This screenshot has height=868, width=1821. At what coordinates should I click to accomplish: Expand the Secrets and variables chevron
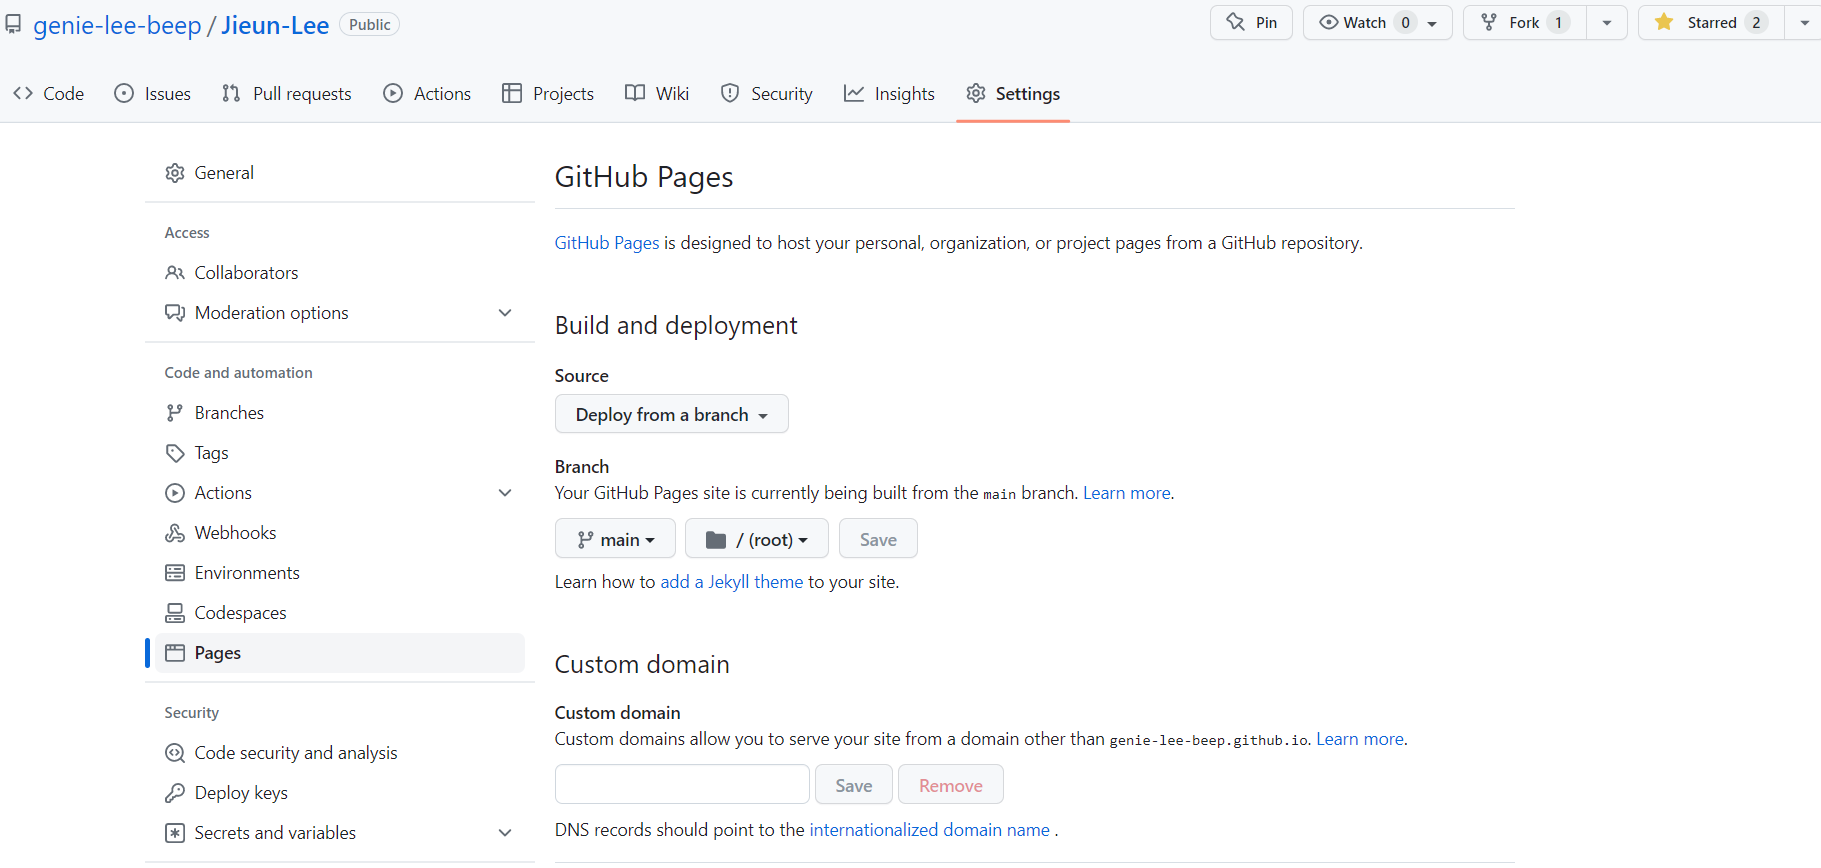pos(505,833)
